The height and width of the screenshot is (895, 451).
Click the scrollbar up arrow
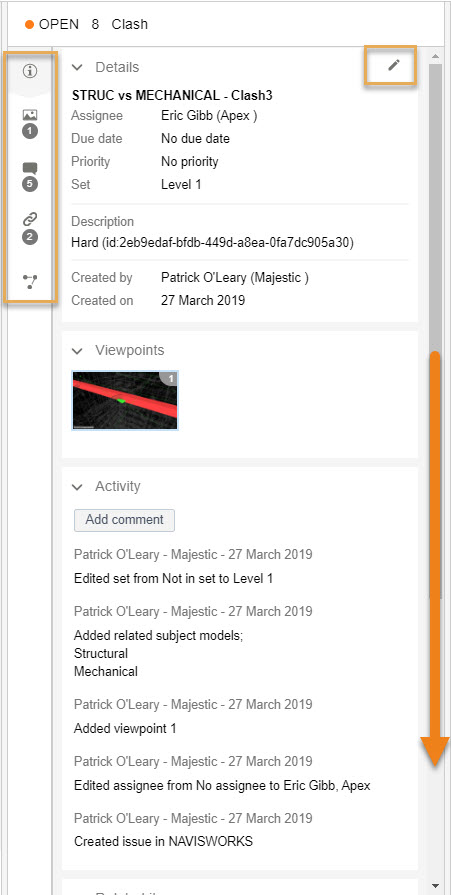click(x=436, y=56)
